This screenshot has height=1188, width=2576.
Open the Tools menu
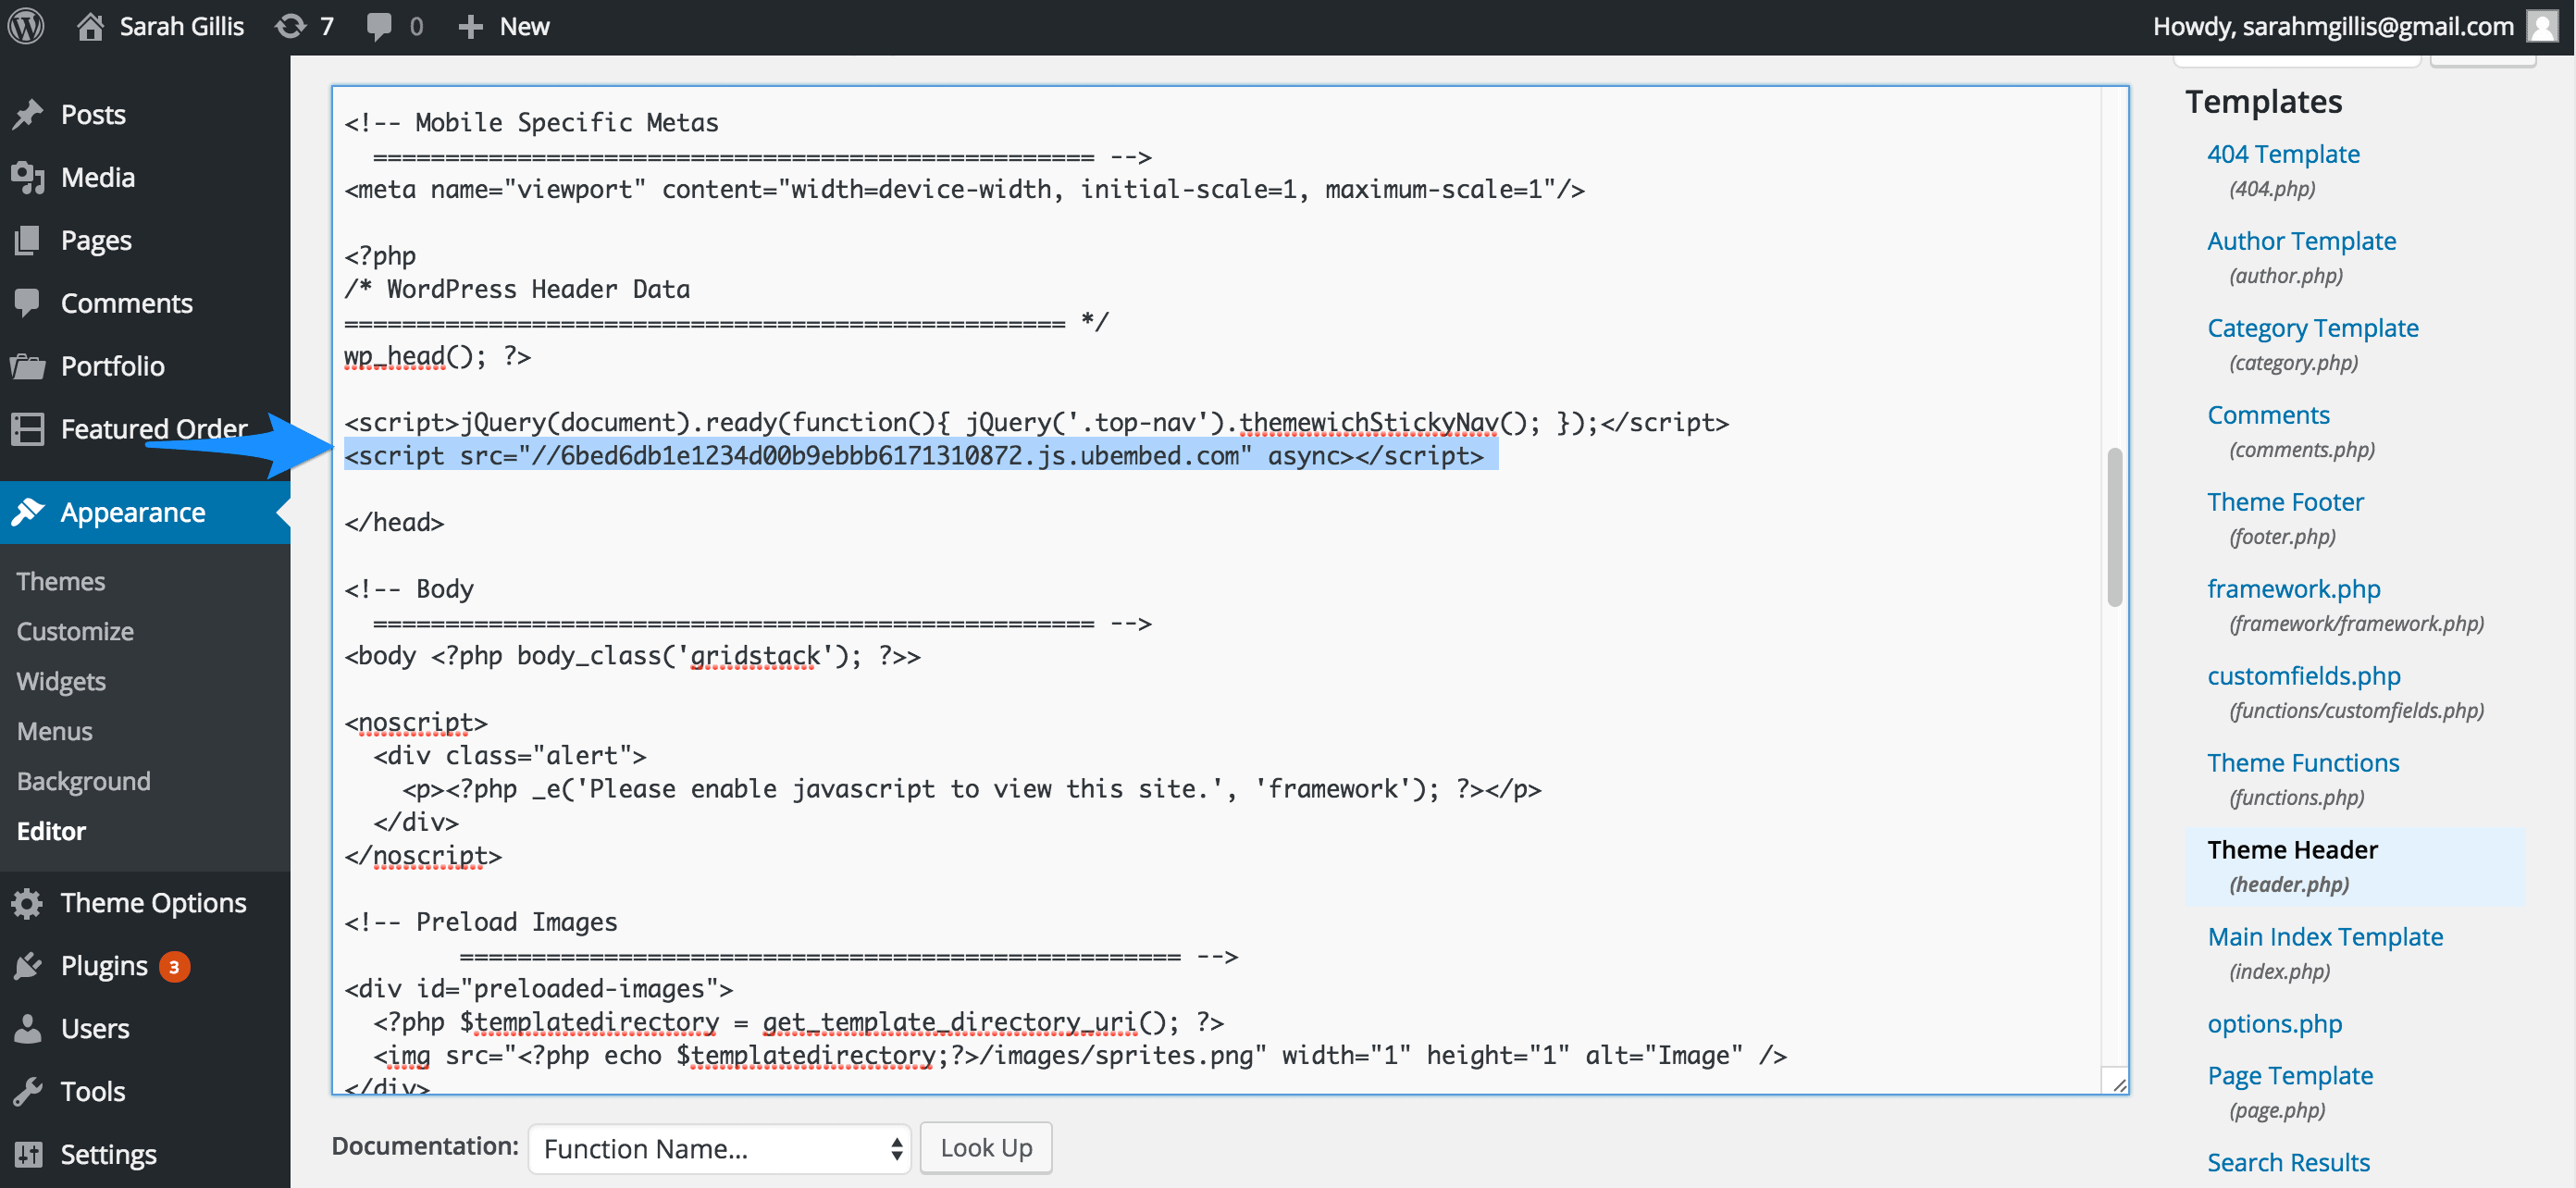[93, 1091]
